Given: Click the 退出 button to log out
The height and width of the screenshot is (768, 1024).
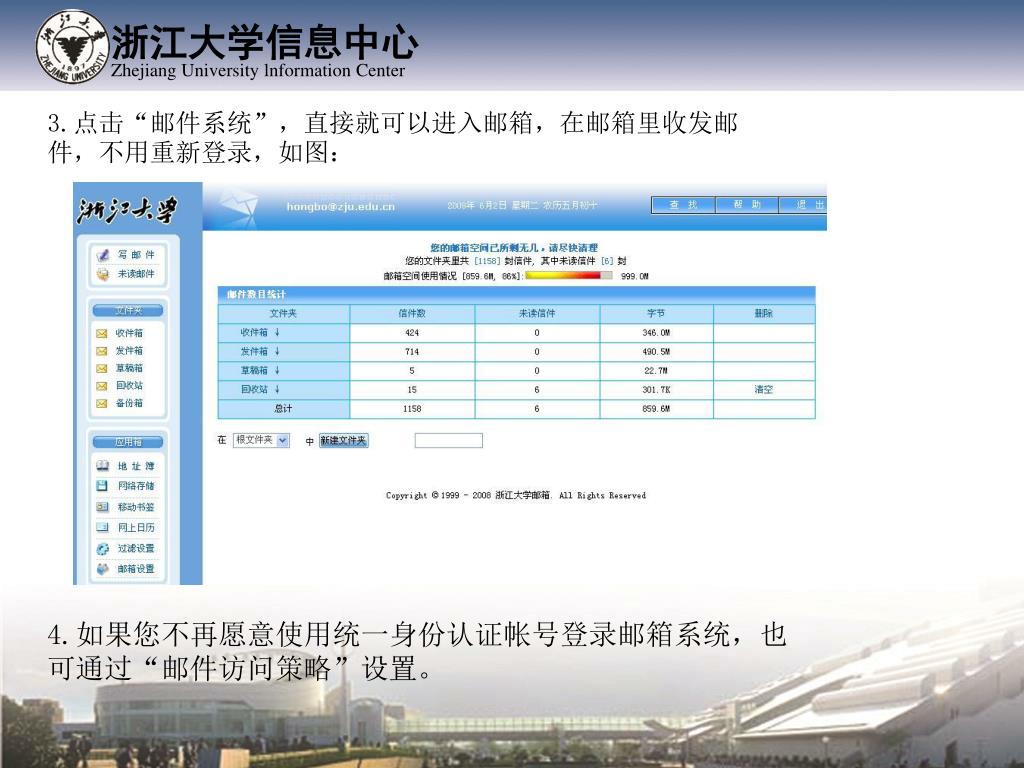Looking at the screenshot, I should pos(804,205).
